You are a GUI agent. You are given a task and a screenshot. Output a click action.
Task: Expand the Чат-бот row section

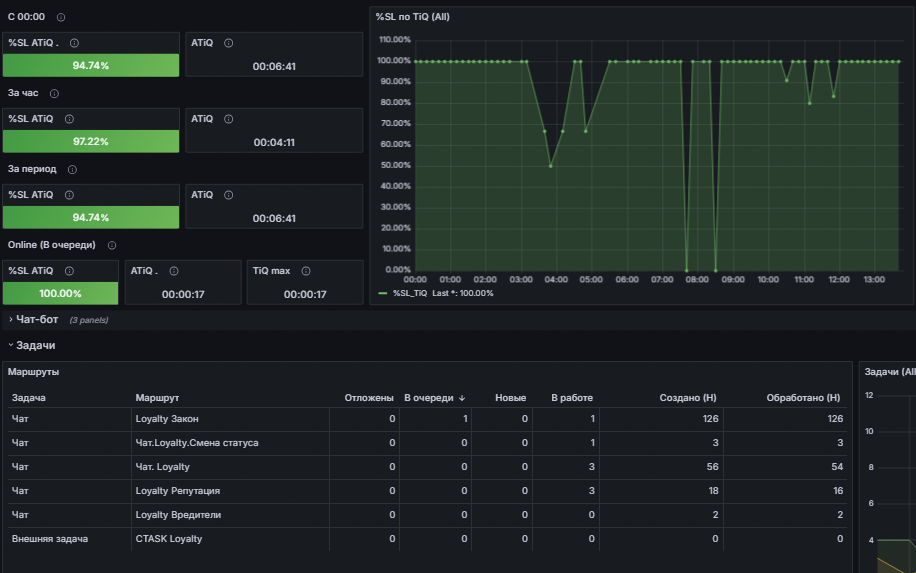point(37,320)
